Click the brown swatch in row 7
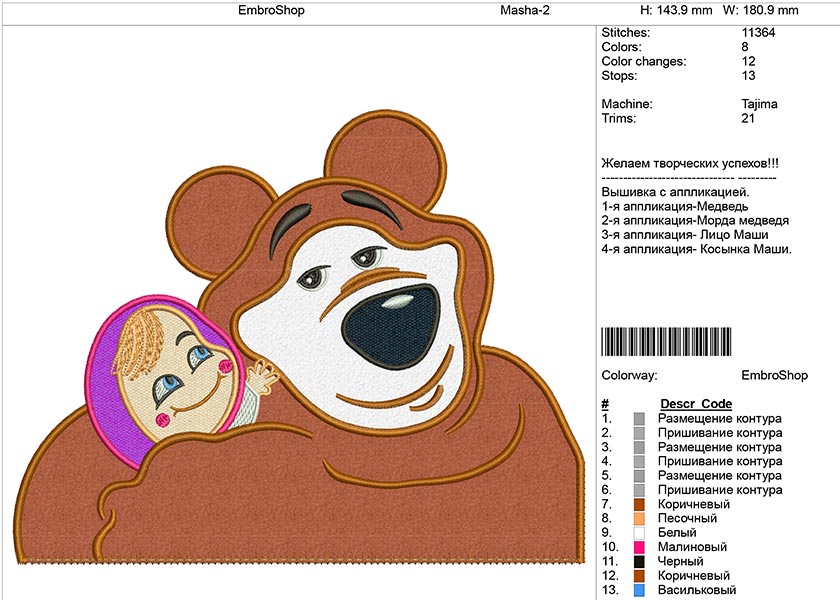 [639, 505]
